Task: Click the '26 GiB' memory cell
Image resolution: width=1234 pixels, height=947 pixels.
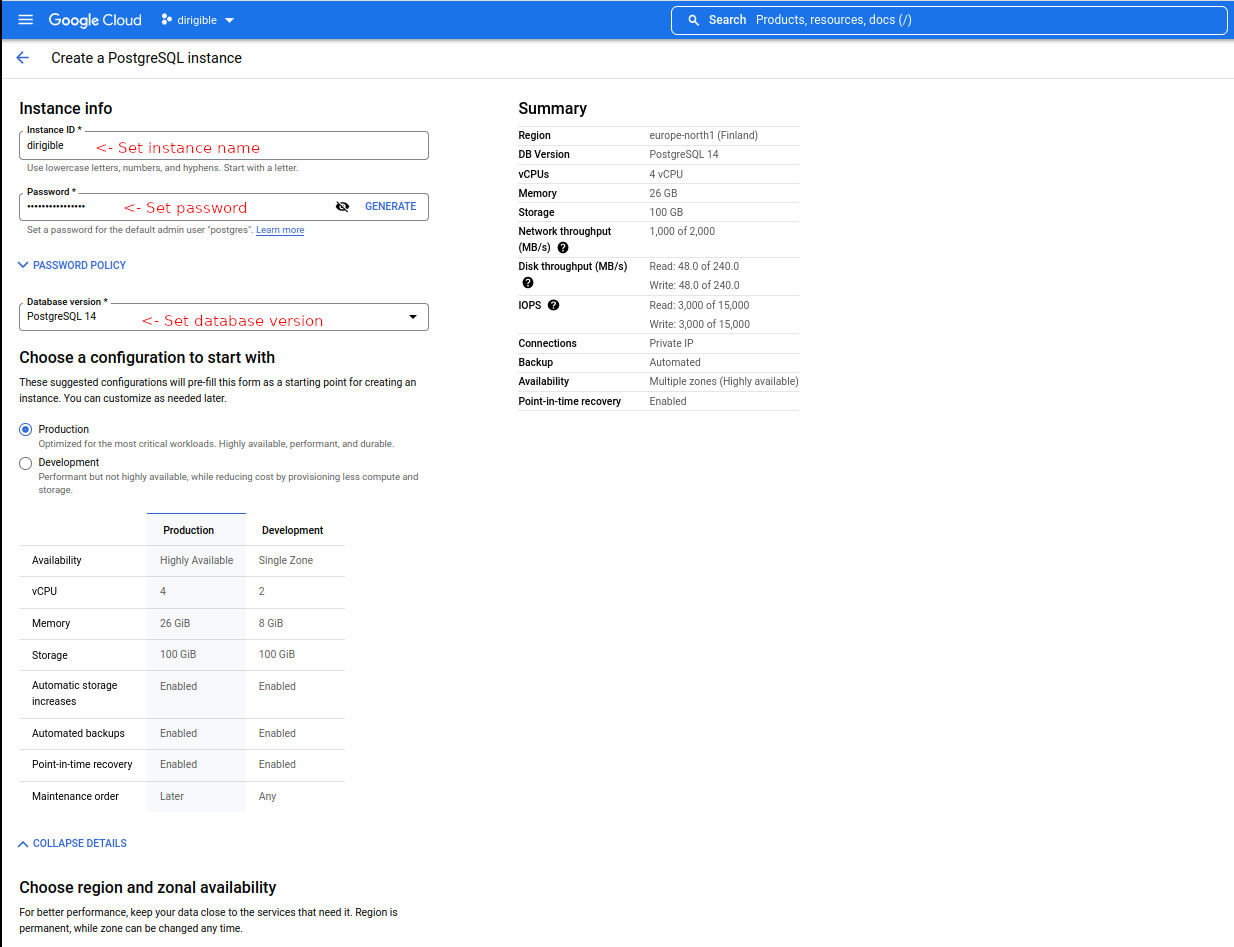Action: tap(175, 623)
